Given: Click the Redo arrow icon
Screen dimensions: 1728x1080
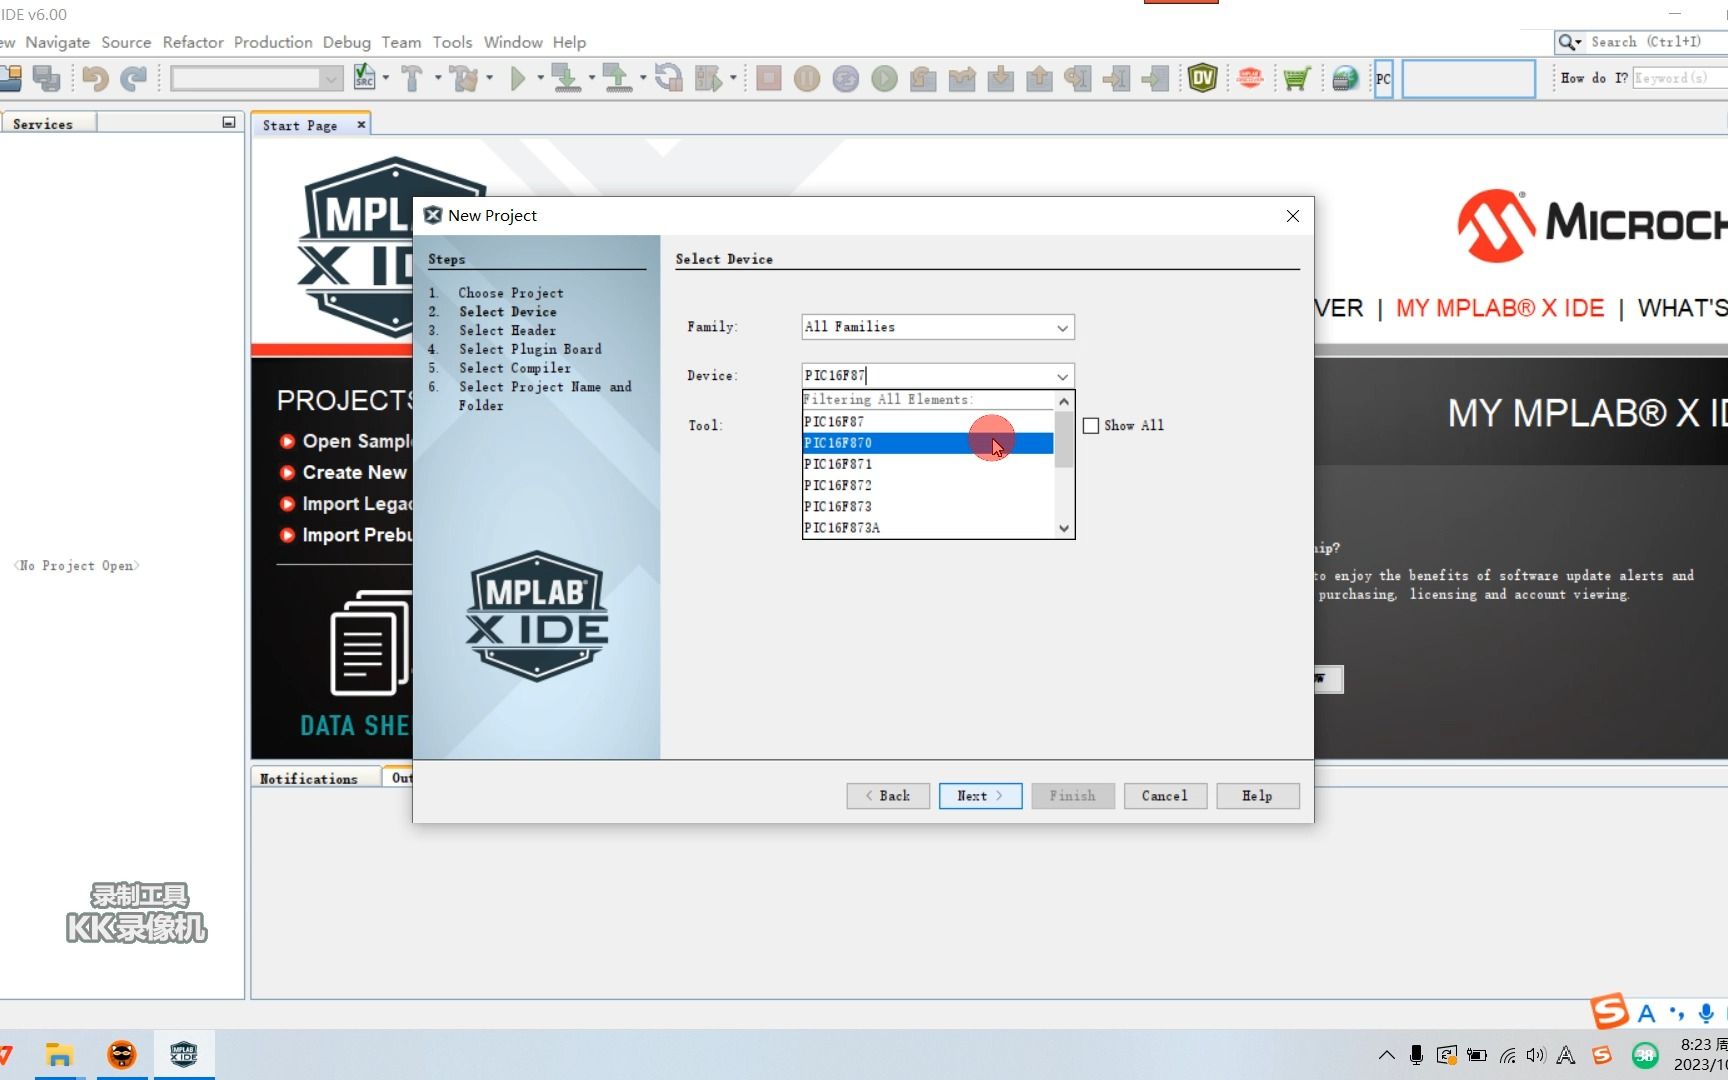Looking at the screenshot, I should pyautogui.click(x=134, y=78).
